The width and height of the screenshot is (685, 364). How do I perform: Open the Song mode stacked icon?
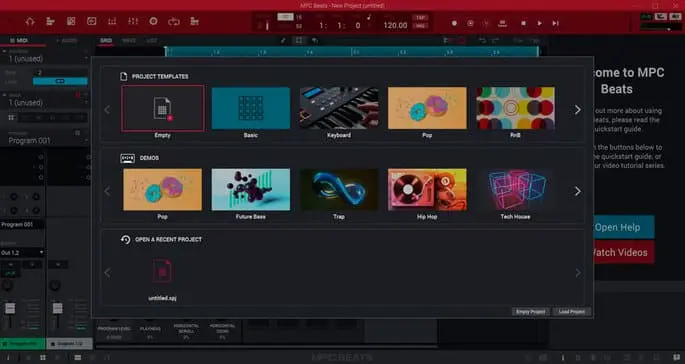tap(195, 21)
